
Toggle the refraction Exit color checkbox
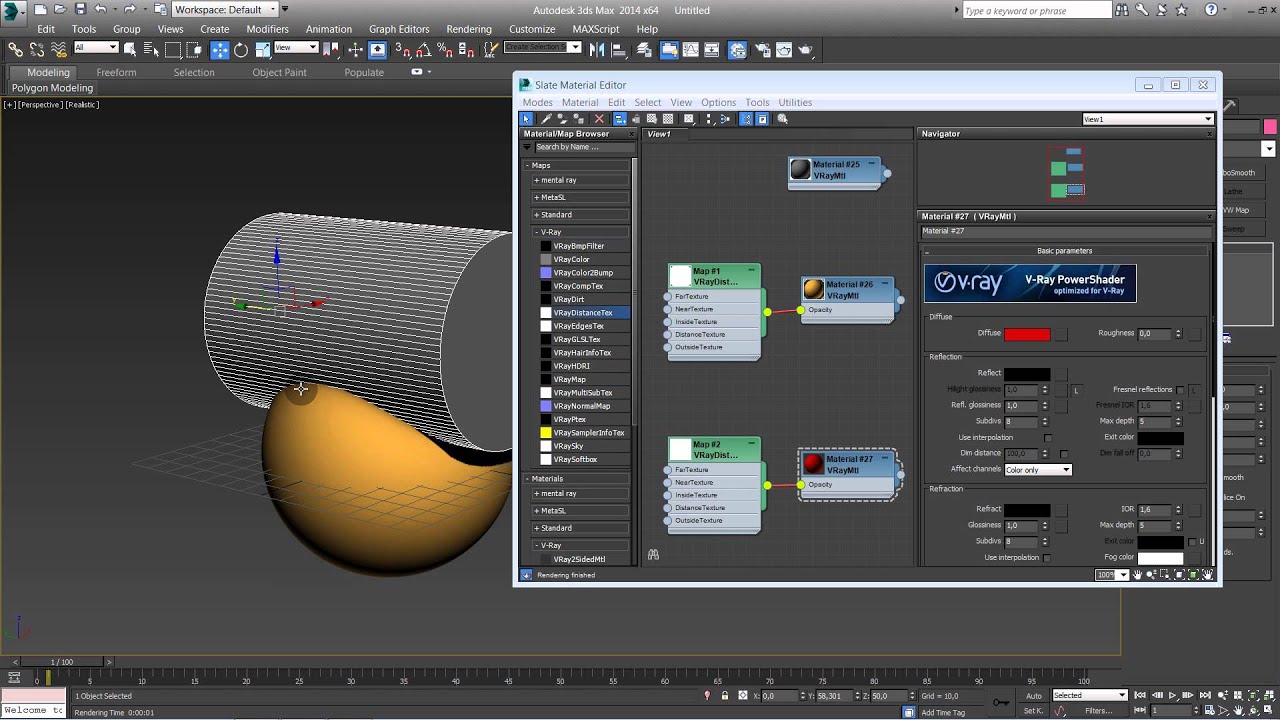(1192, 542)
